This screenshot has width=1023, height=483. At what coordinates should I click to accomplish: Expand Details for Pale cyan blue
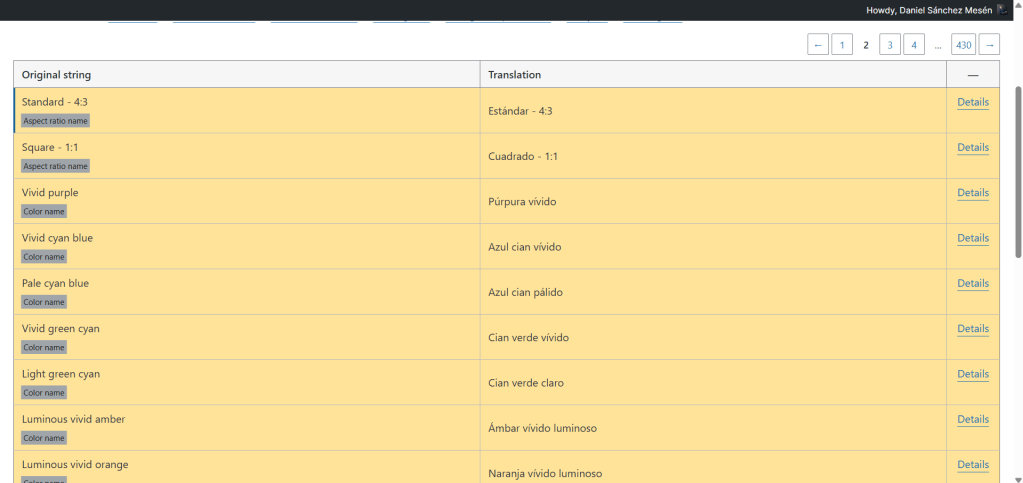pos(972,283)
